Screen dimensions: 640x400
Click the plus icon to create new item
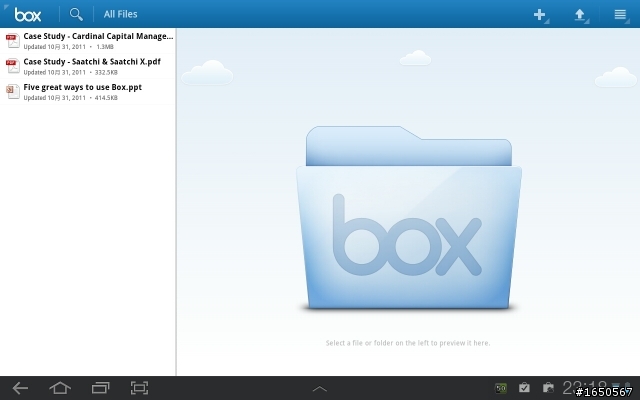click(x=540, y=15)
